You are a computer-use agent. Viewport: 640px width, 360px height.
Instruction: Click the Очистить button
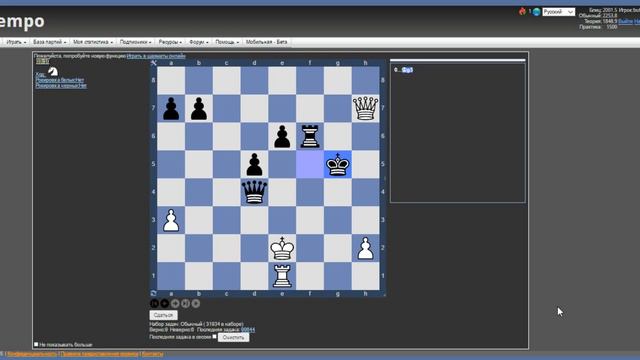point(233,338)
